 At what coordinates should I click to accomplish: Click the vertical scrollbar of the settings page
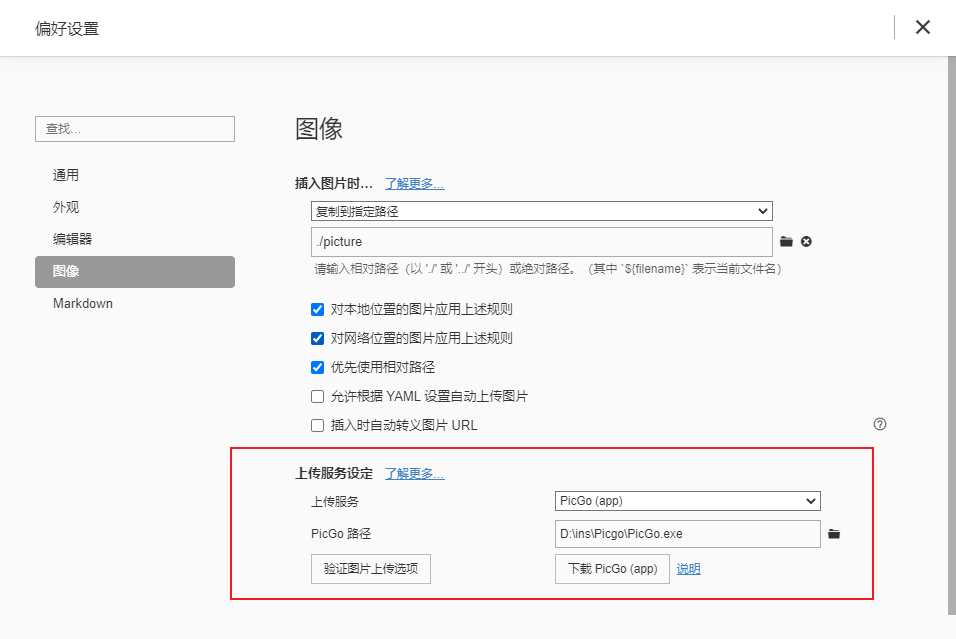point(952,335)
